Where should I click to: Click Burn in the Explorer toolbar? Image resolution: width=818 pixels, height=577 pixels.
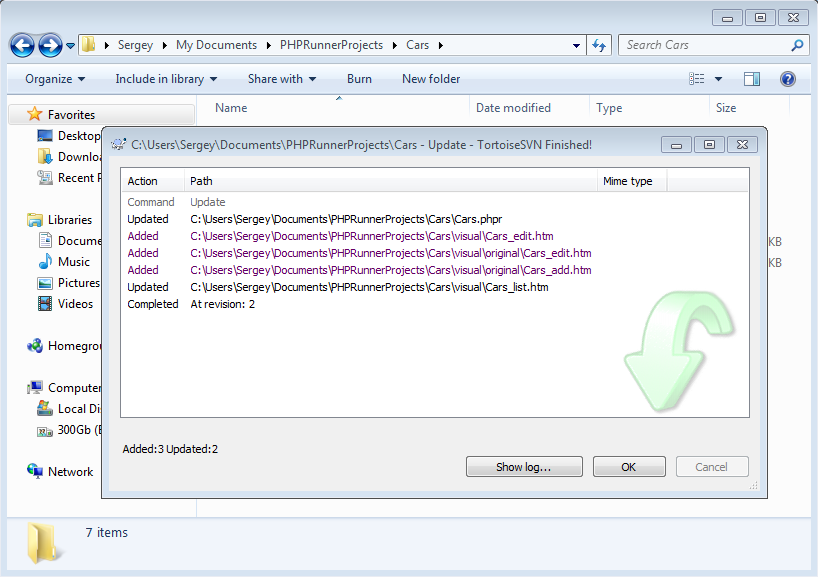click(359, 79)
